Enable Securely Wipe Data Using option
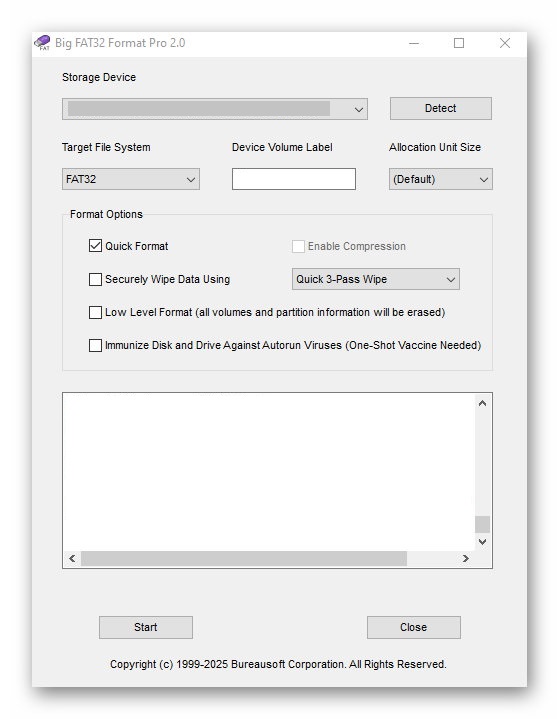The height and width of the screenshot is (719, 559). coord(95,279)
